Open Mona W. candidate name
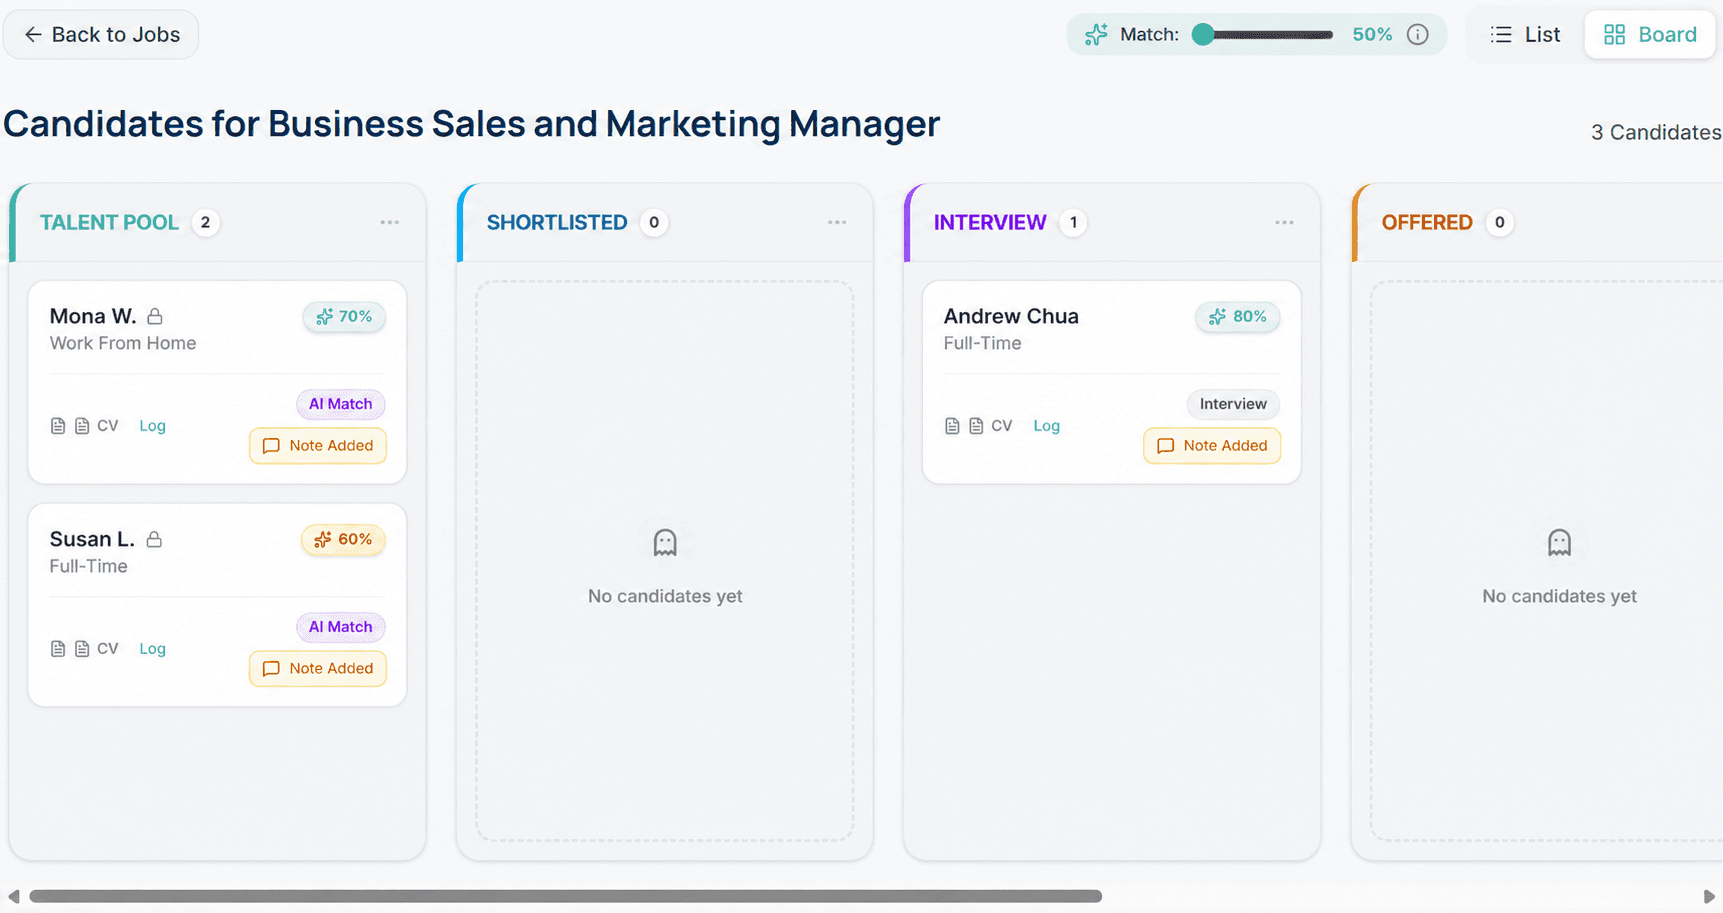Image resolution: width=1723 pixels, height=913 pixels. point(93,316)
